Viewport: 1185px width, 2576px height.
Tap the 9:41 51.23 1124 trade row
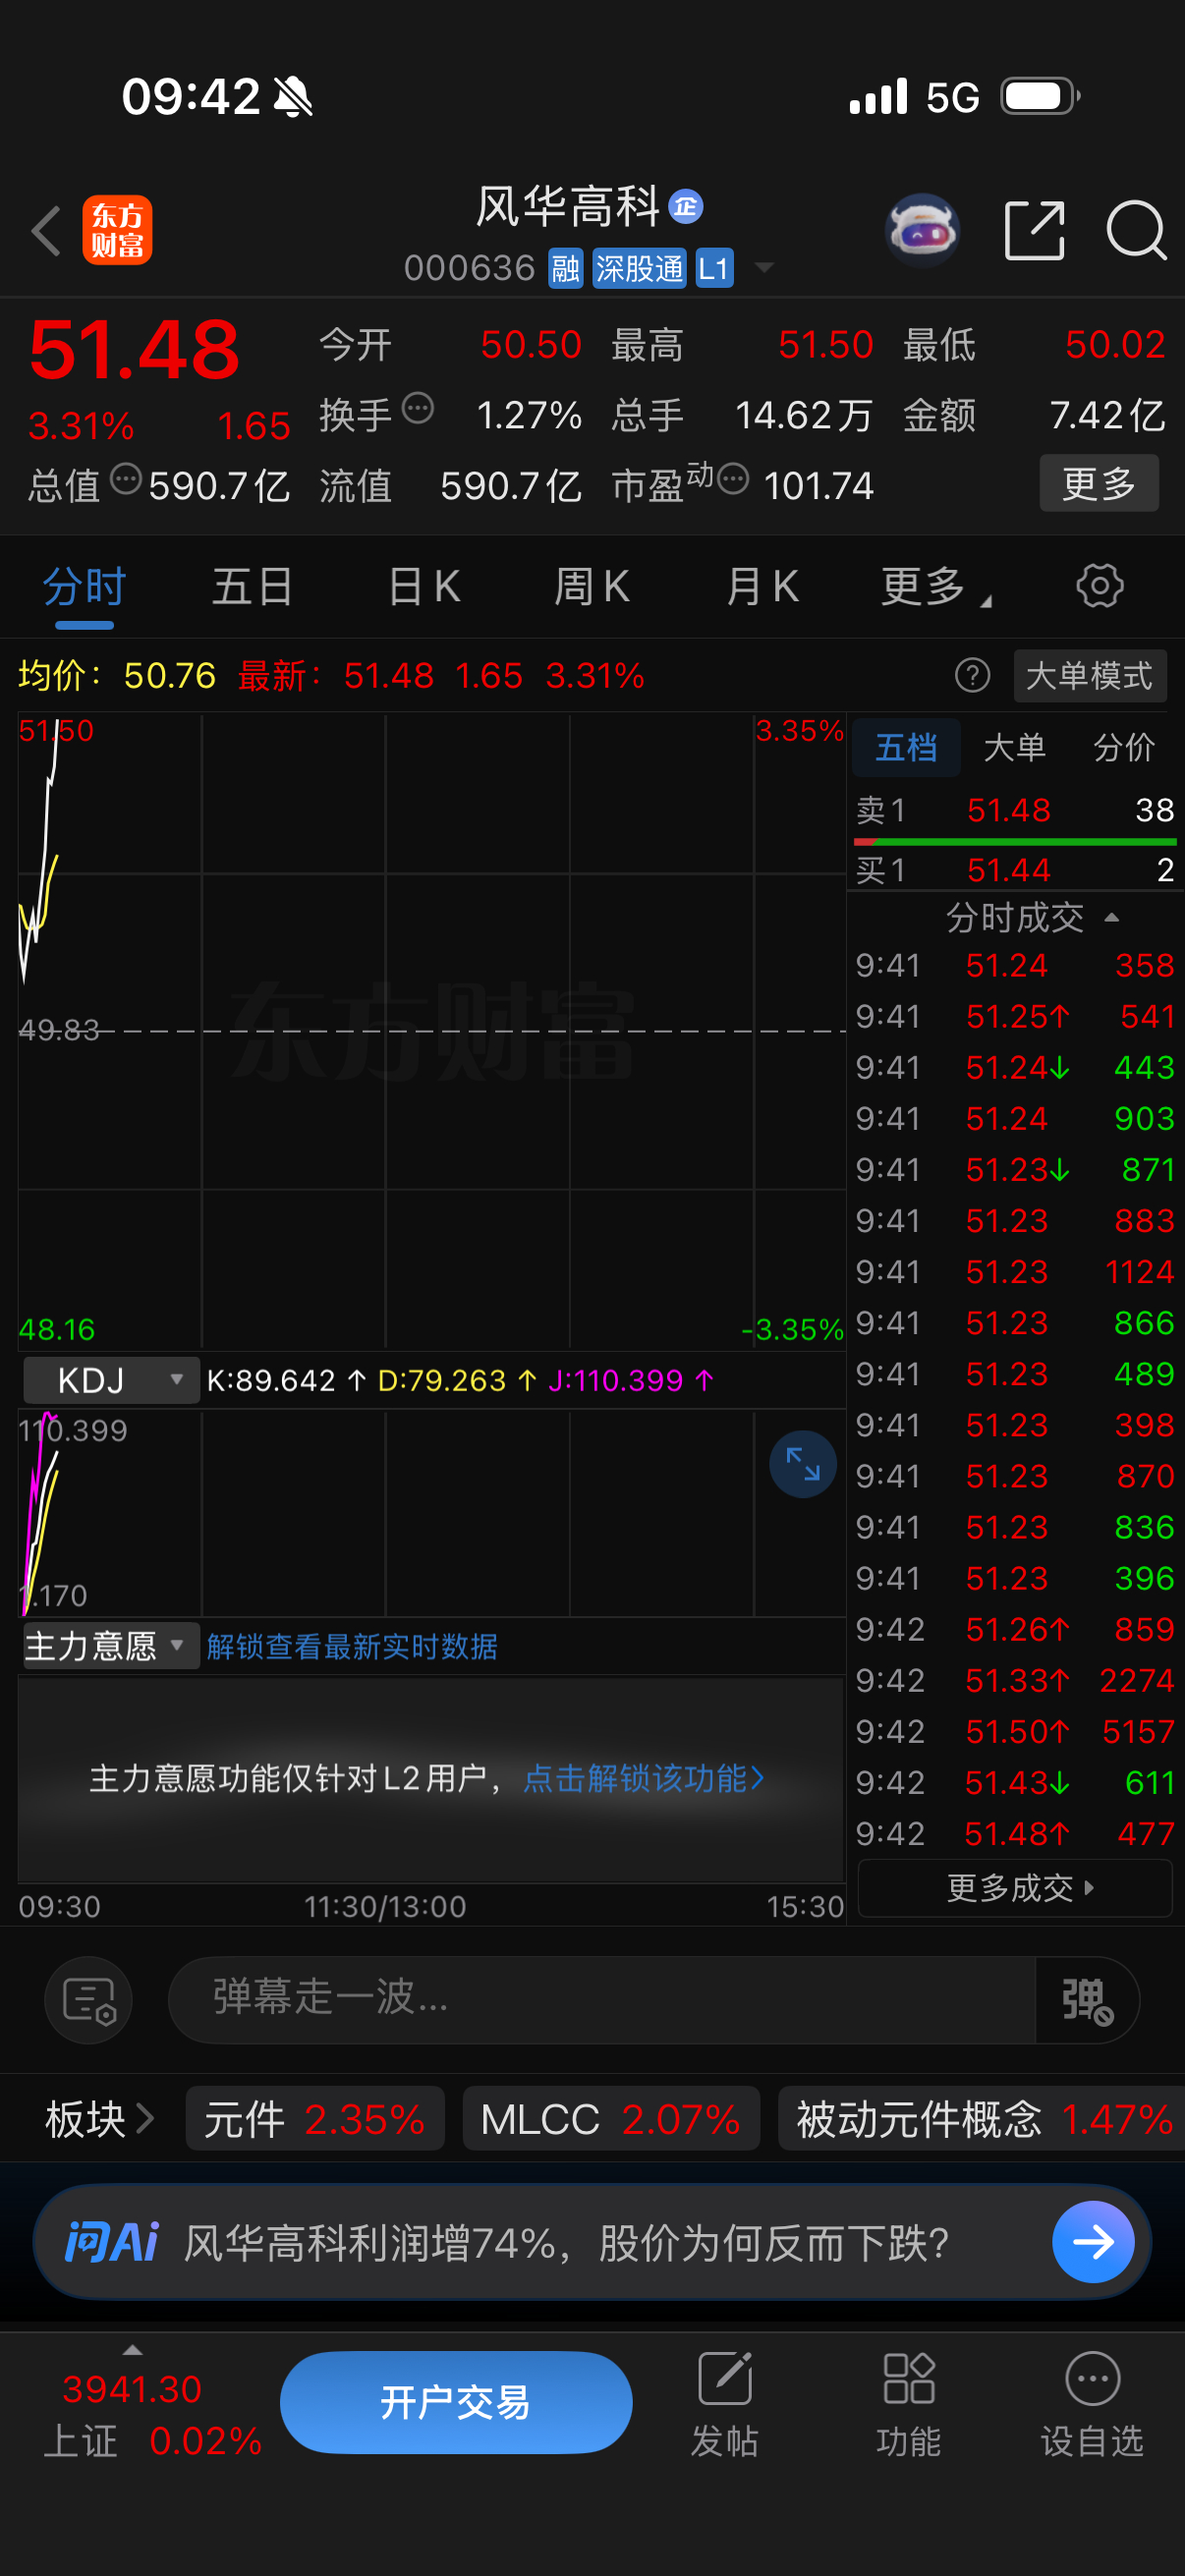tap(1015, 1272)
